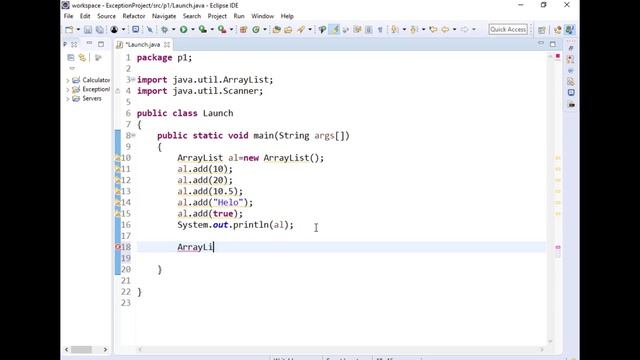This screenshot has width=640, height=360.
Task: Click the Last Edit Location icon
Action: tap(433, 29)
